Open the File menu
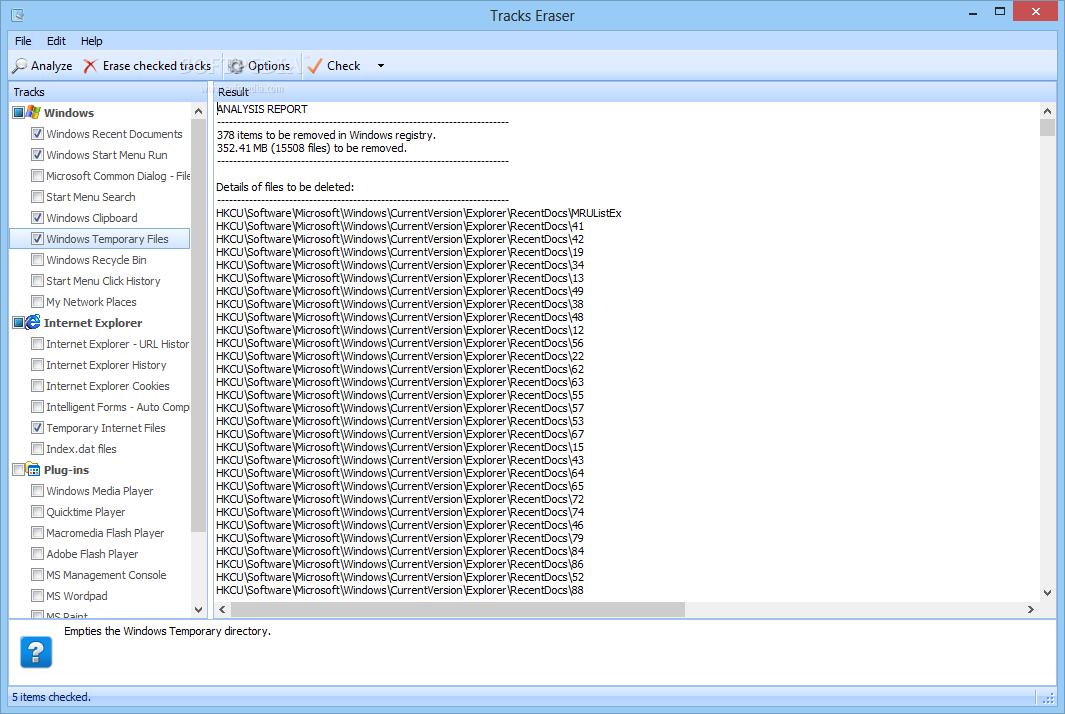The image size is (1065, 714). tap(23, 41)
